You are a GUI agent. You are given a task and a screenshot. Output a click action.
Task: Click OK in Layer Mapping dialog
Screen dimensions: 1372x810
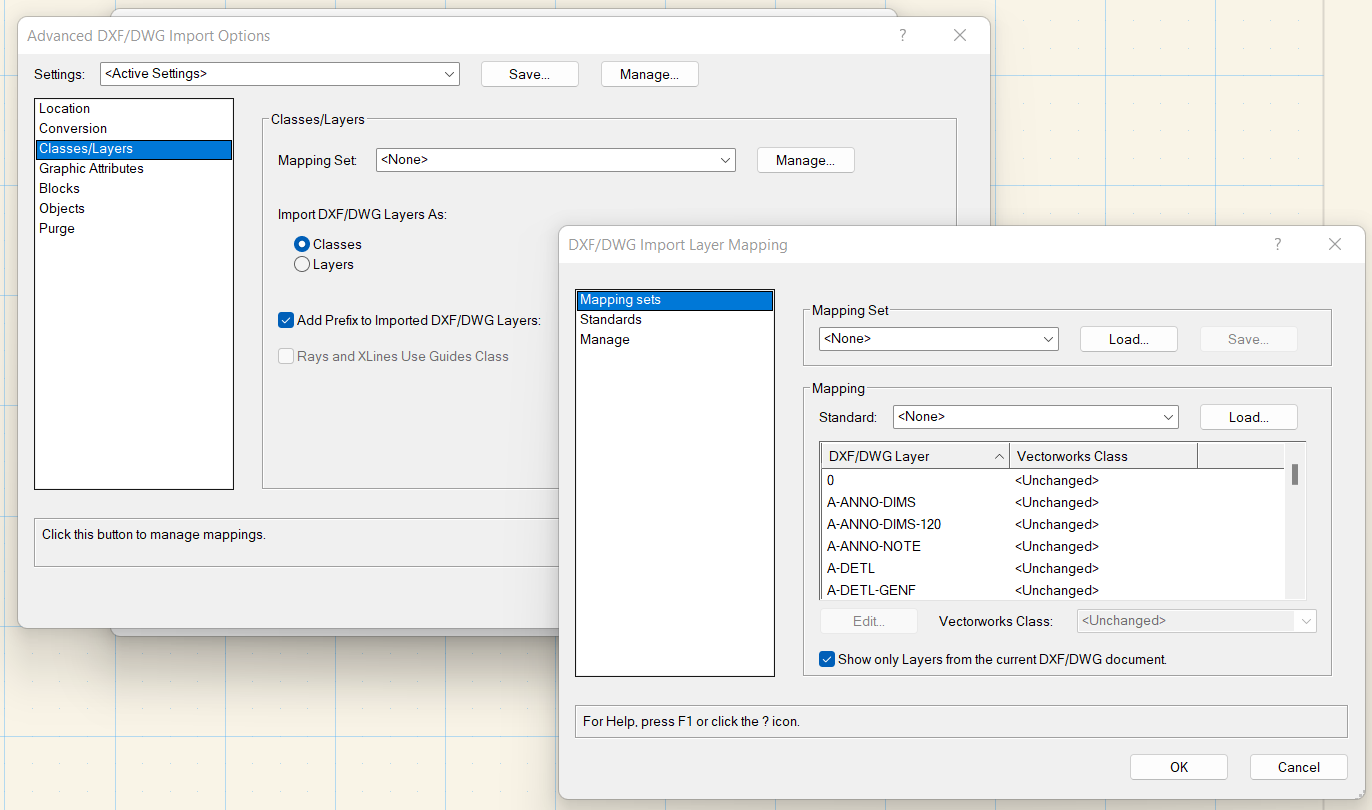click(x=1178, y=767)
